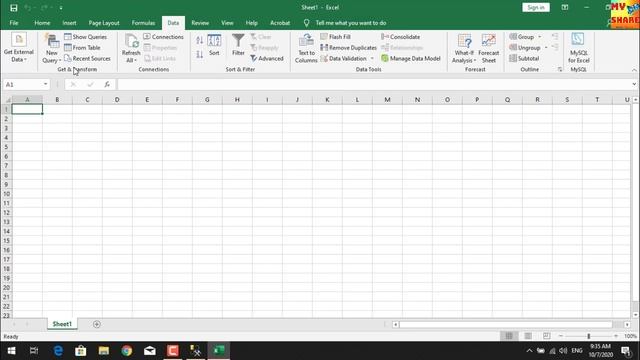Open Outline dialog launcher

[x=560, y=70]
